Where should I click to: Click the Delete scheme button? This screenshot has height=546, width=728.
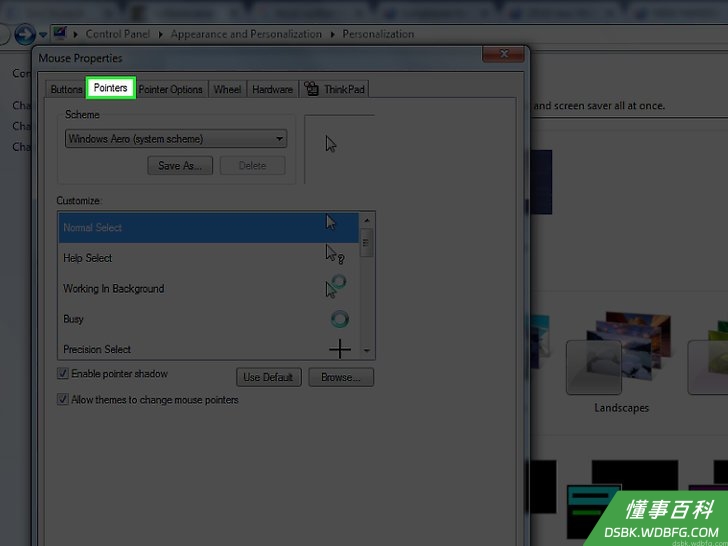(x=253, y=165)
